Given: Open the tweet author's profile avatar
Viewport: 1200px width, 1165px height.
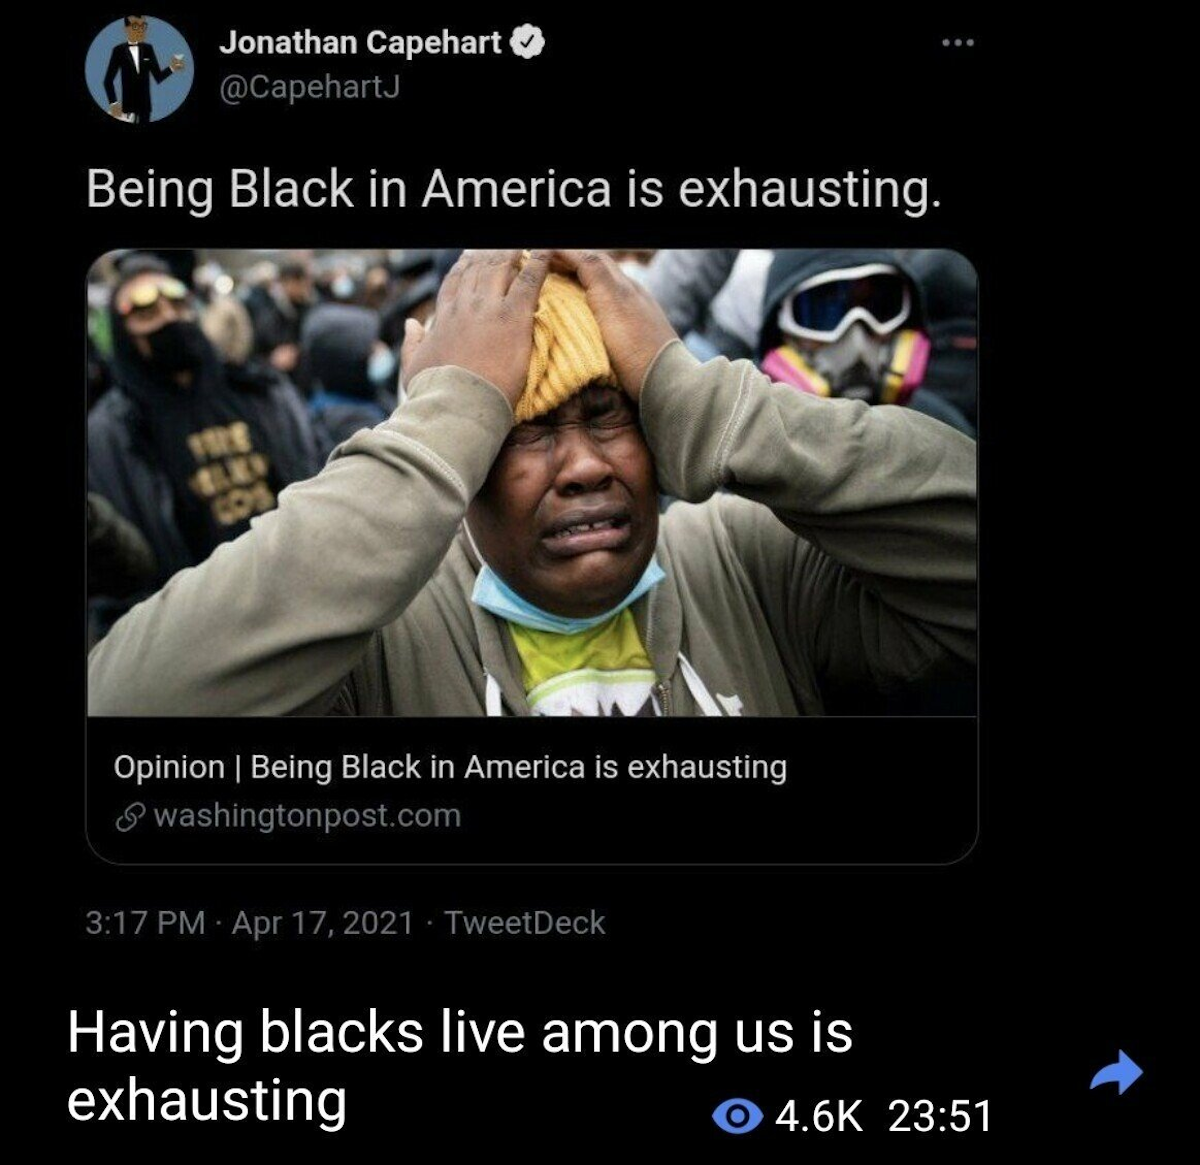Looking at the screenshot, I should point(140,70).
